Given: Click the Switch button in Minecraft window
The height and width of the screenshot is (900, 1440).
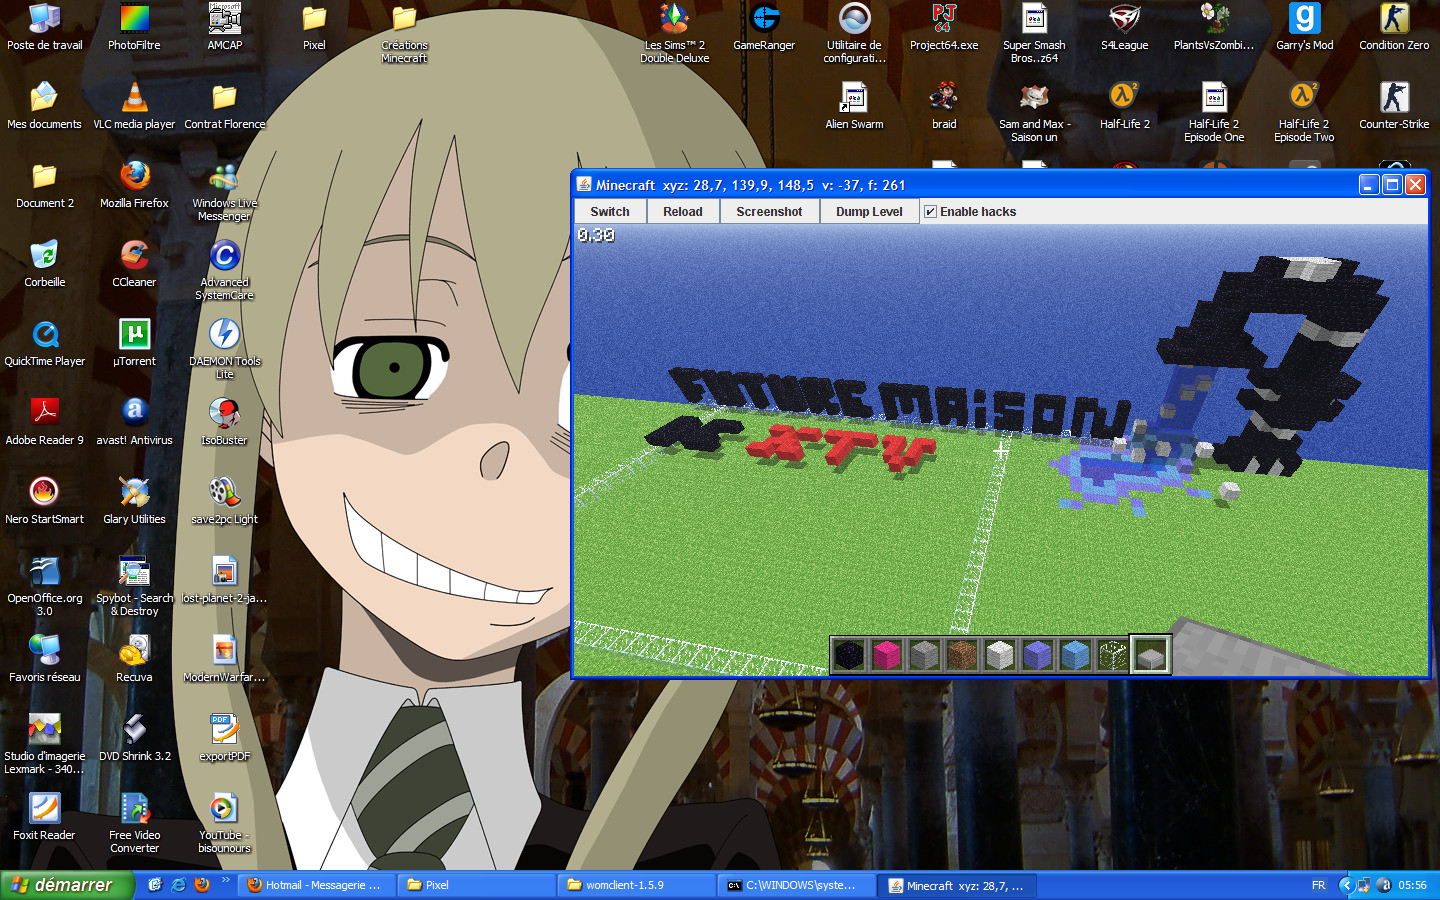Looking at the screenshot, I should (x=610, y=211).
